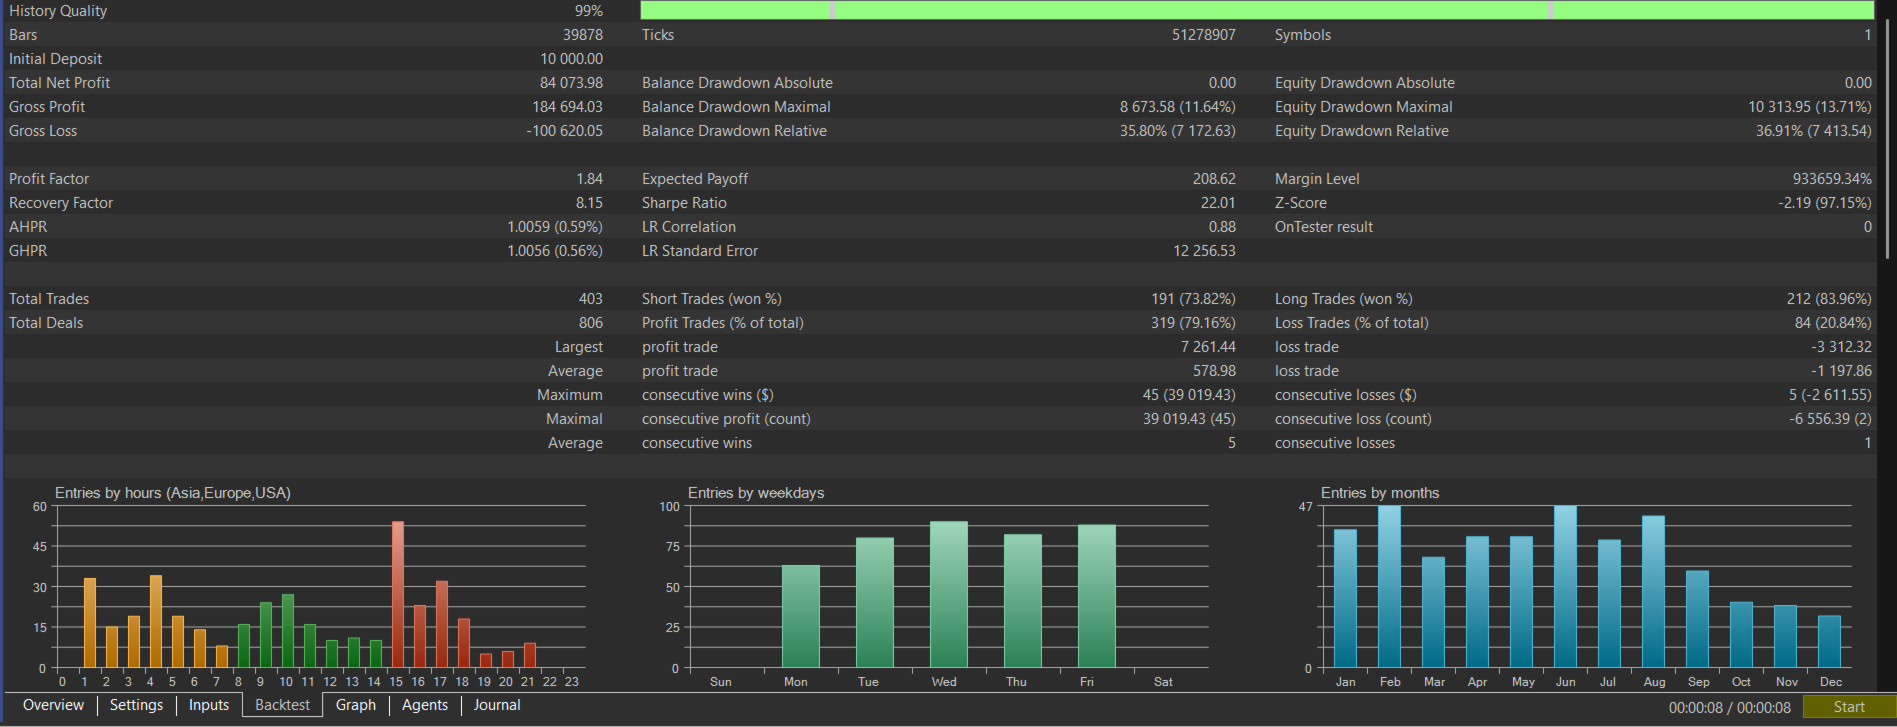Click the Largest profit trade value 7 261.44
This screenshot has width=1897, height=727.
[1208, 347]
